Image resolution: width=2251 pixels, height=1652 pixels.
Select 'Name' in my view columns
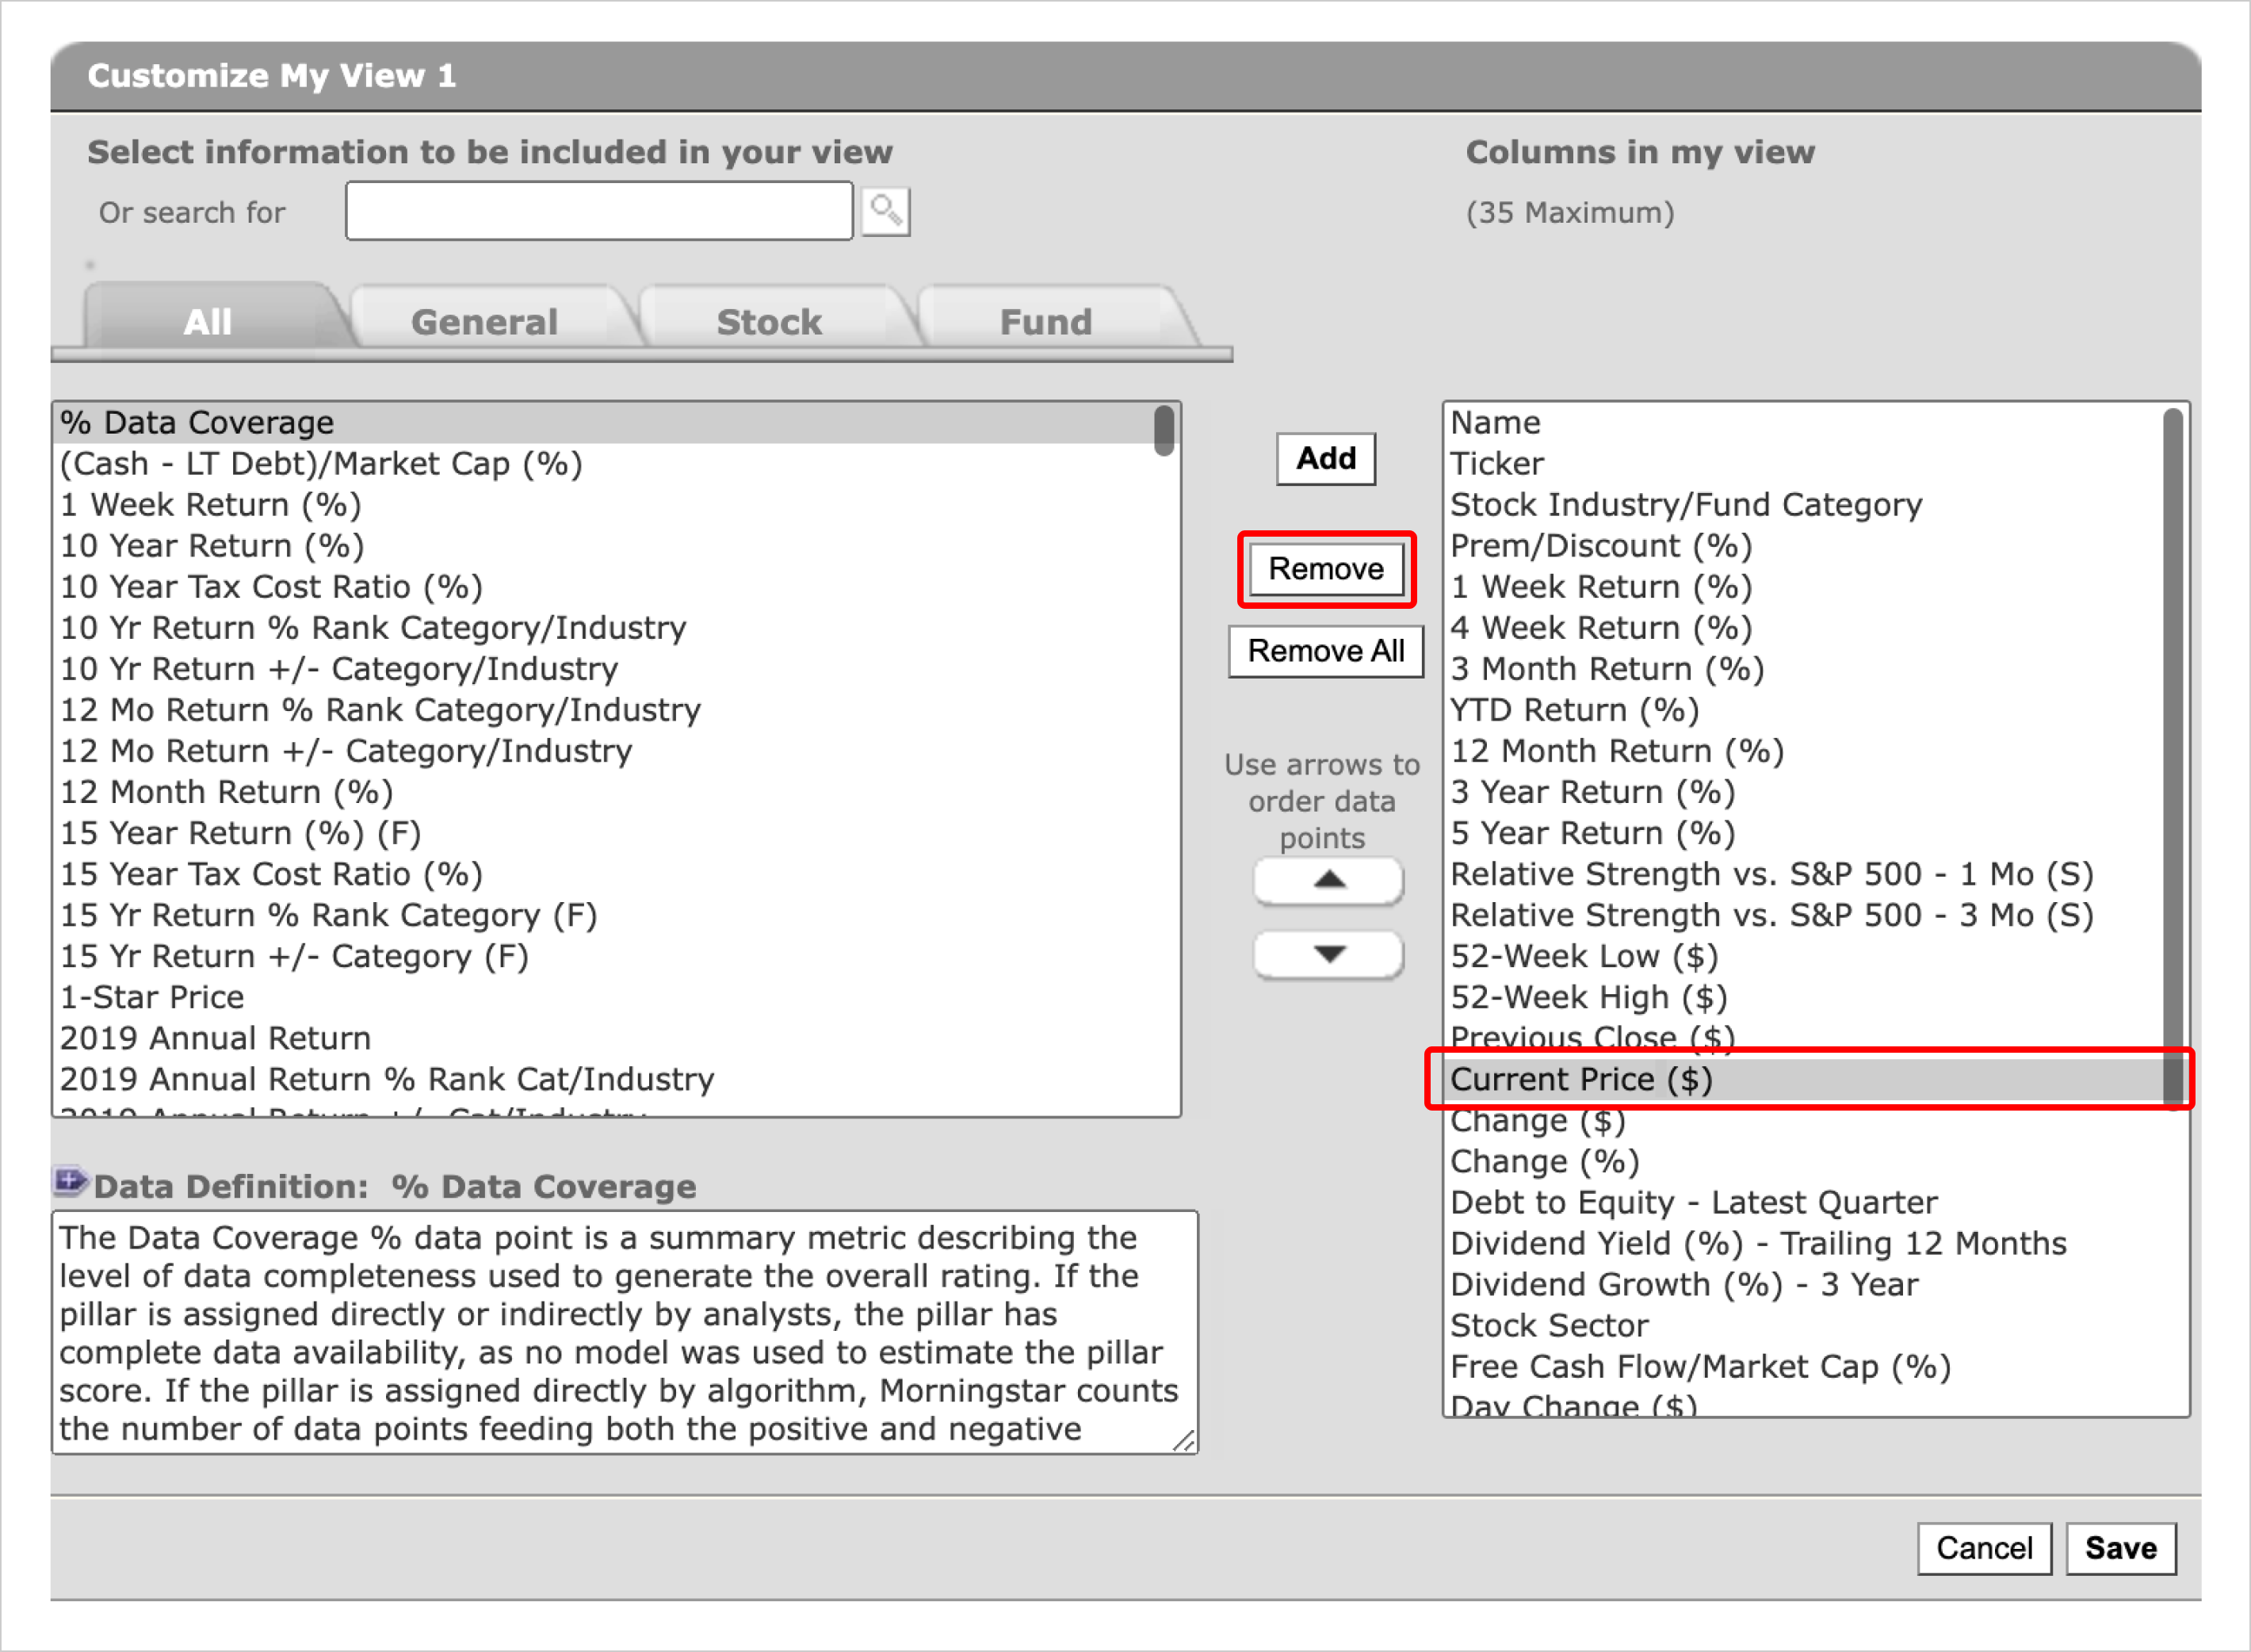tap(1804, 423)
